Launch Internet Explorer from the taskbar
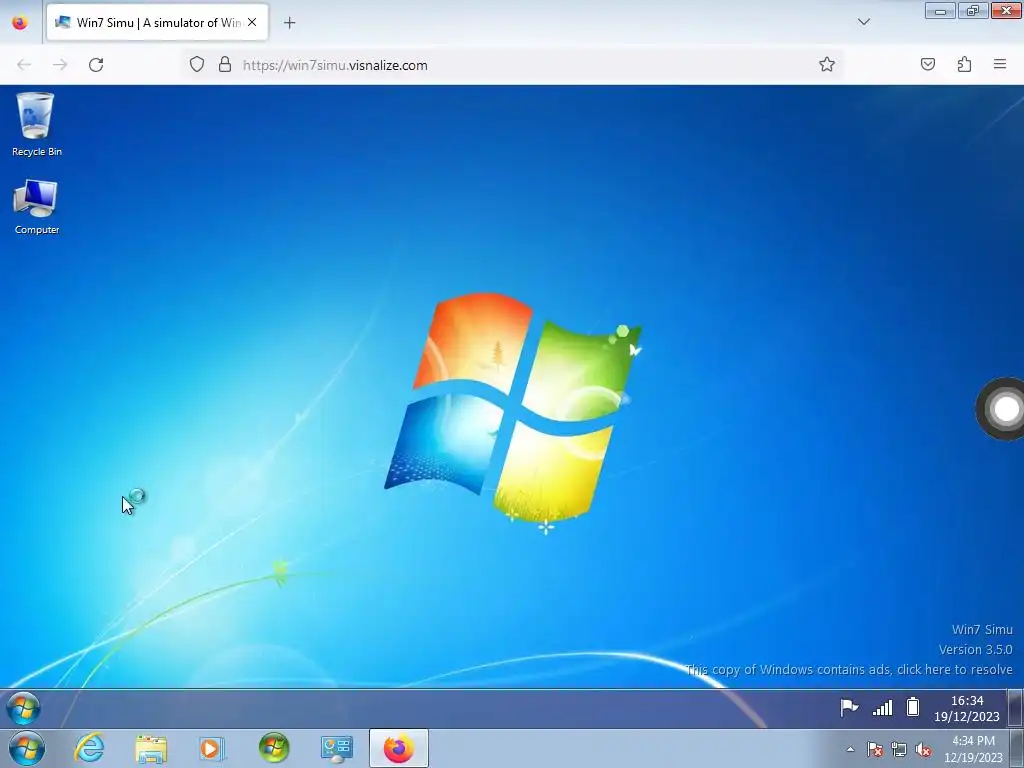 [89, 748]
